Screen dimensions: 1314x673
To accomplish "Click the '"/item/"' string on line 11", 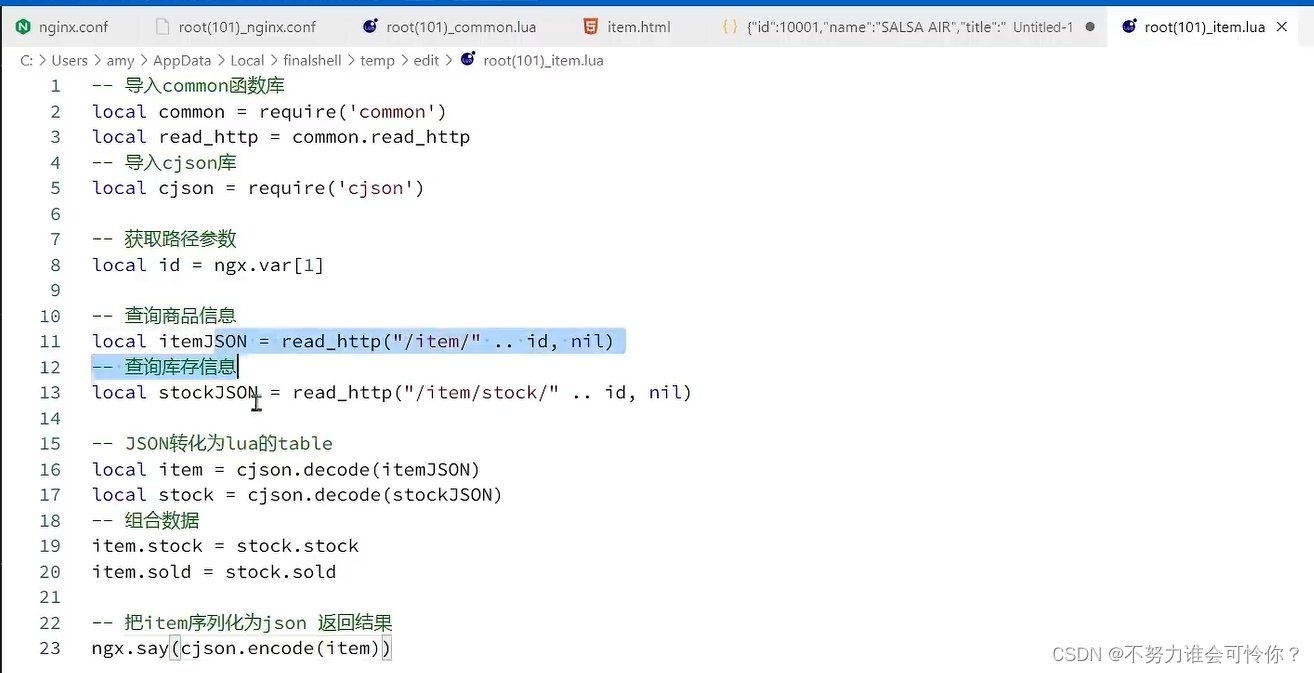I will (x=437, y=341).
